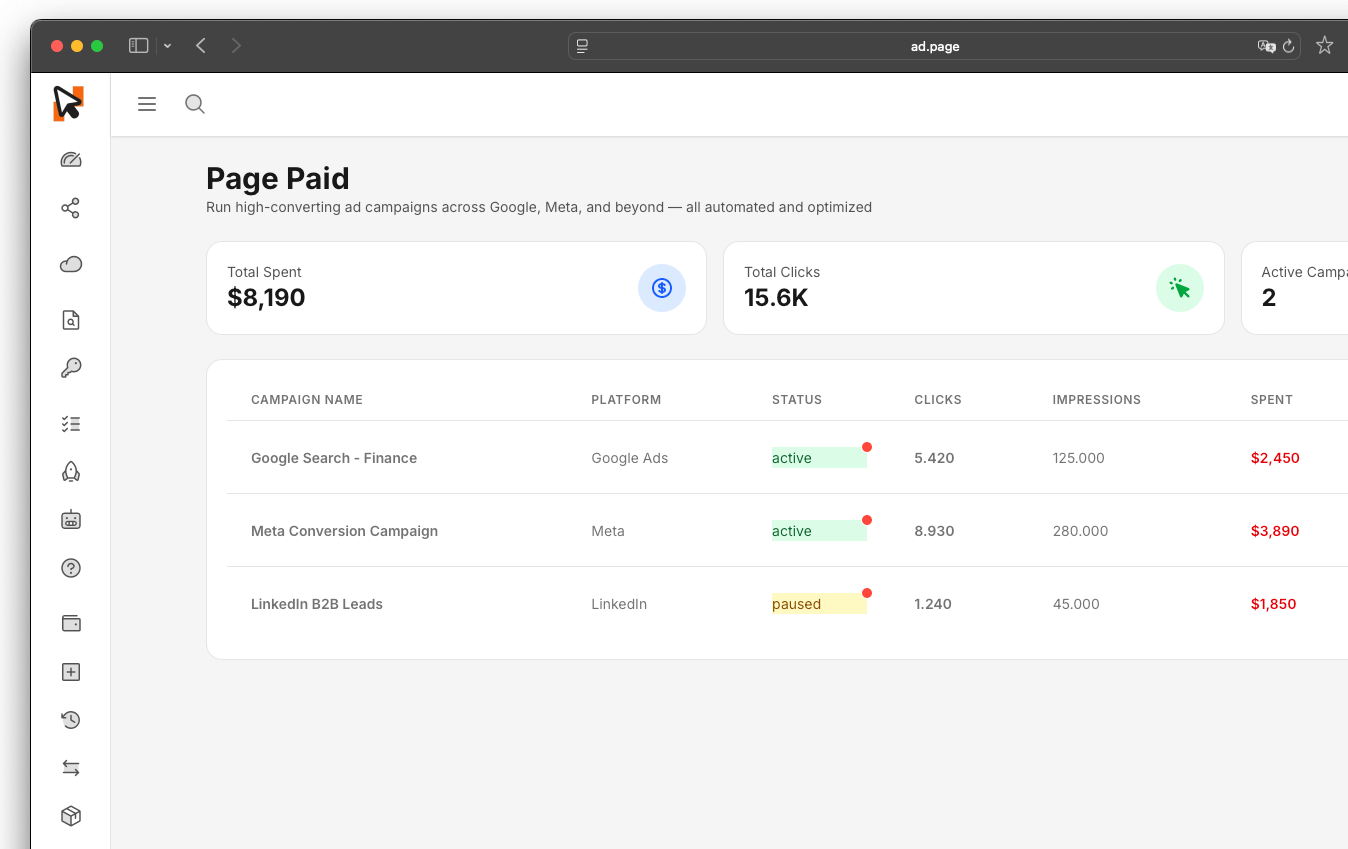
Task: Go back to the previous page
Action: (x=201, y=45)
